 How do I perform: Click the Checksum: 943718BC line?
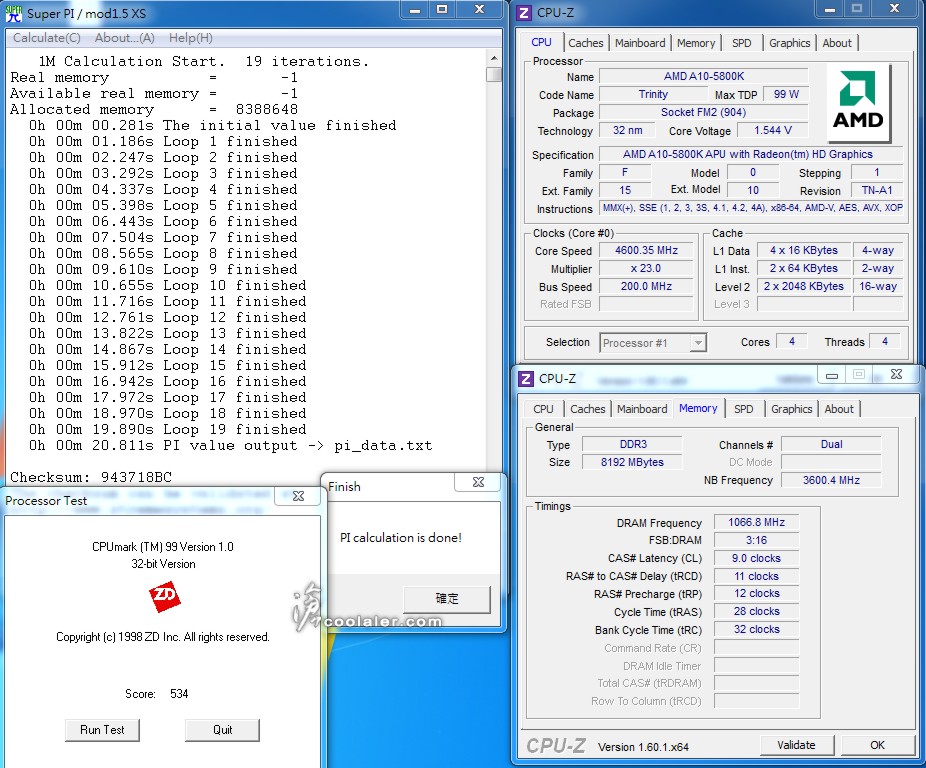click(91, 477)
